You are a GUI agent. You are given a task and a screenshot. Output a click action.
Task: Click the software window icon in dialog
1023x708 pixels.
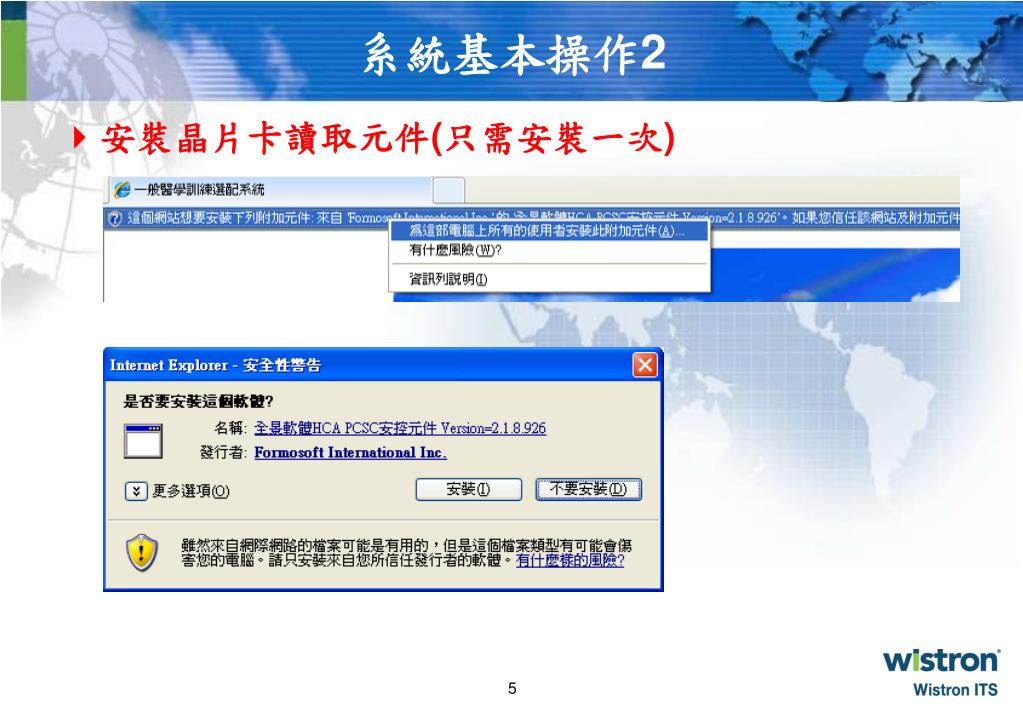[144, 441]
